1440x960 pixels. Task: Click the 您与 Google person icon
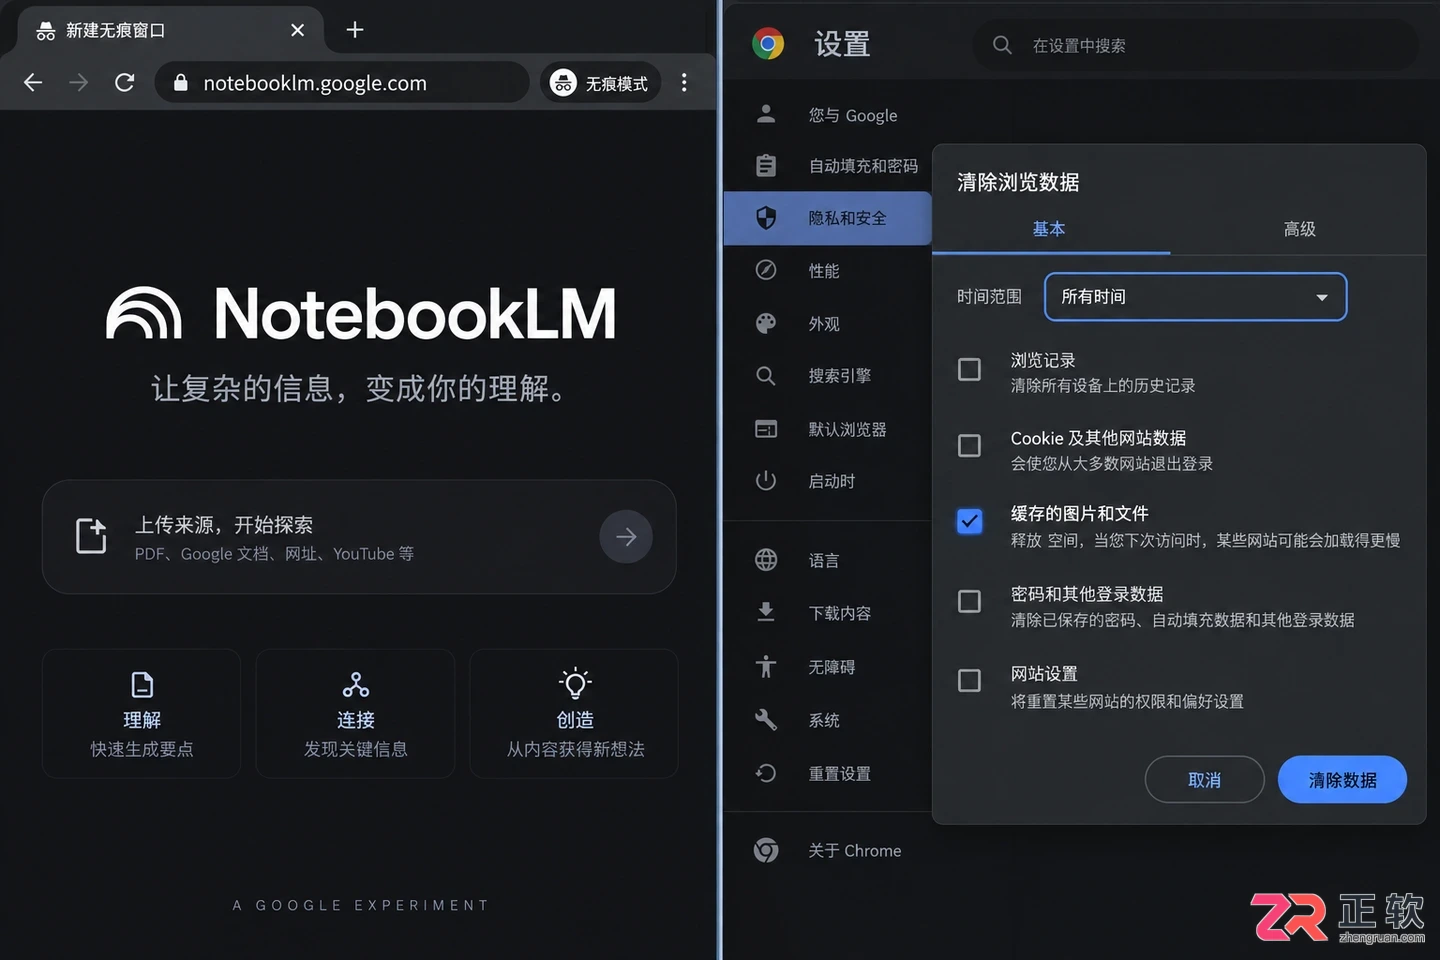[766, 114]
